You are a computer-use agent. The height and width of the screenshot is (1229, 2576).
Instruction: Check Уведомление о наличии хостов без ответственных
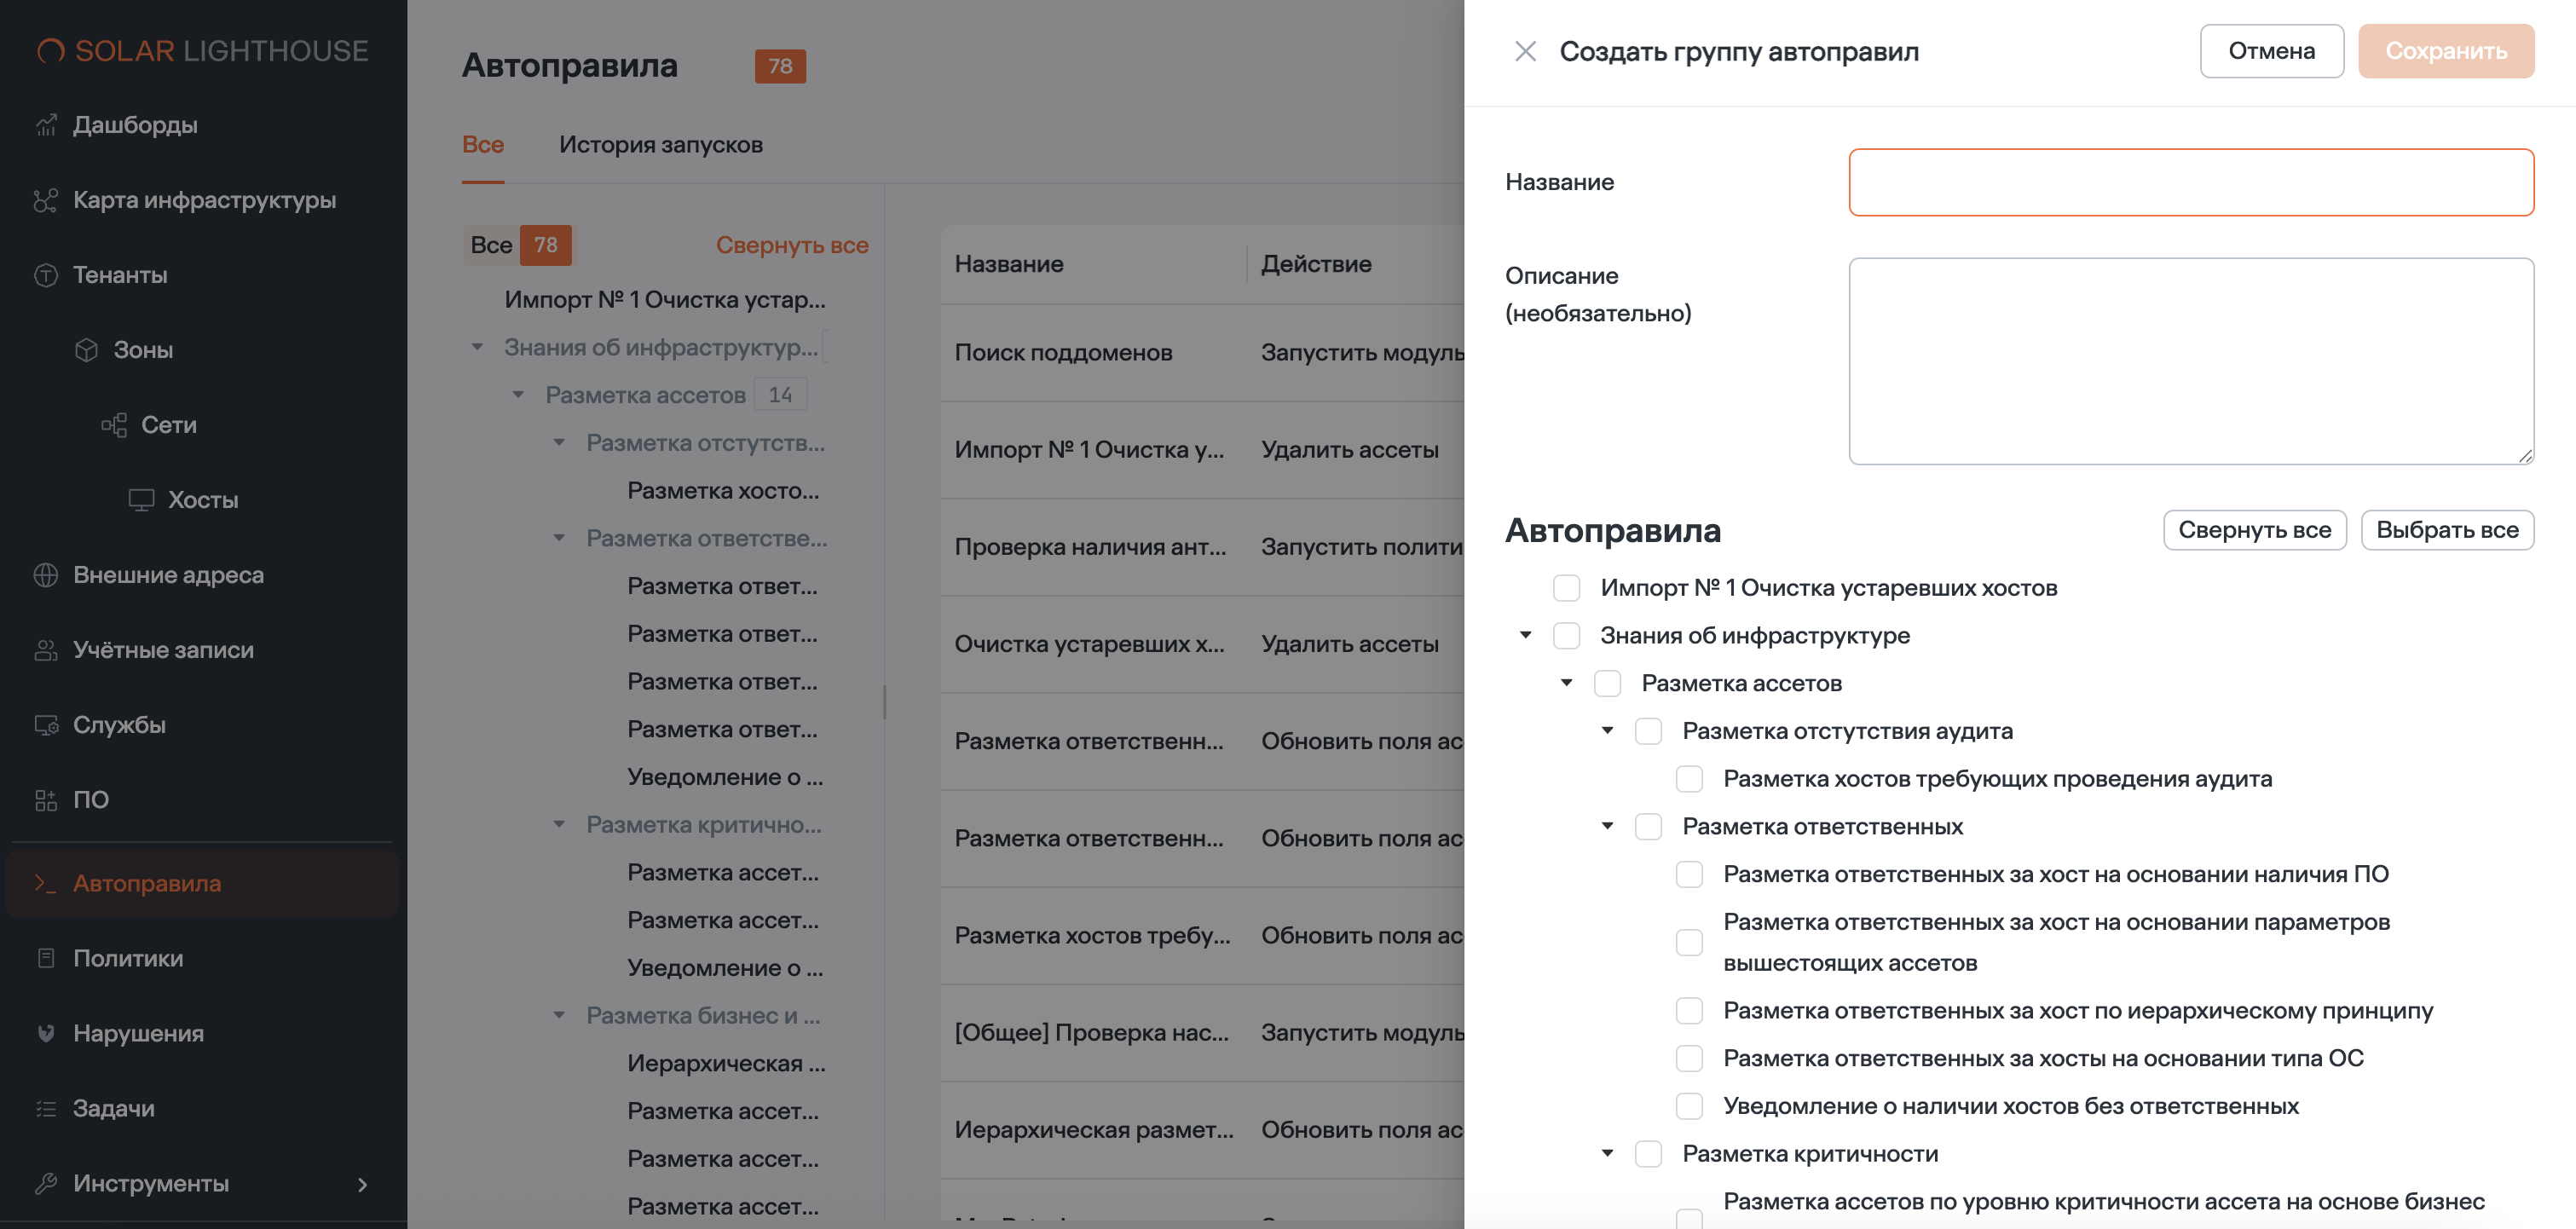(x=1690, y=1106)
